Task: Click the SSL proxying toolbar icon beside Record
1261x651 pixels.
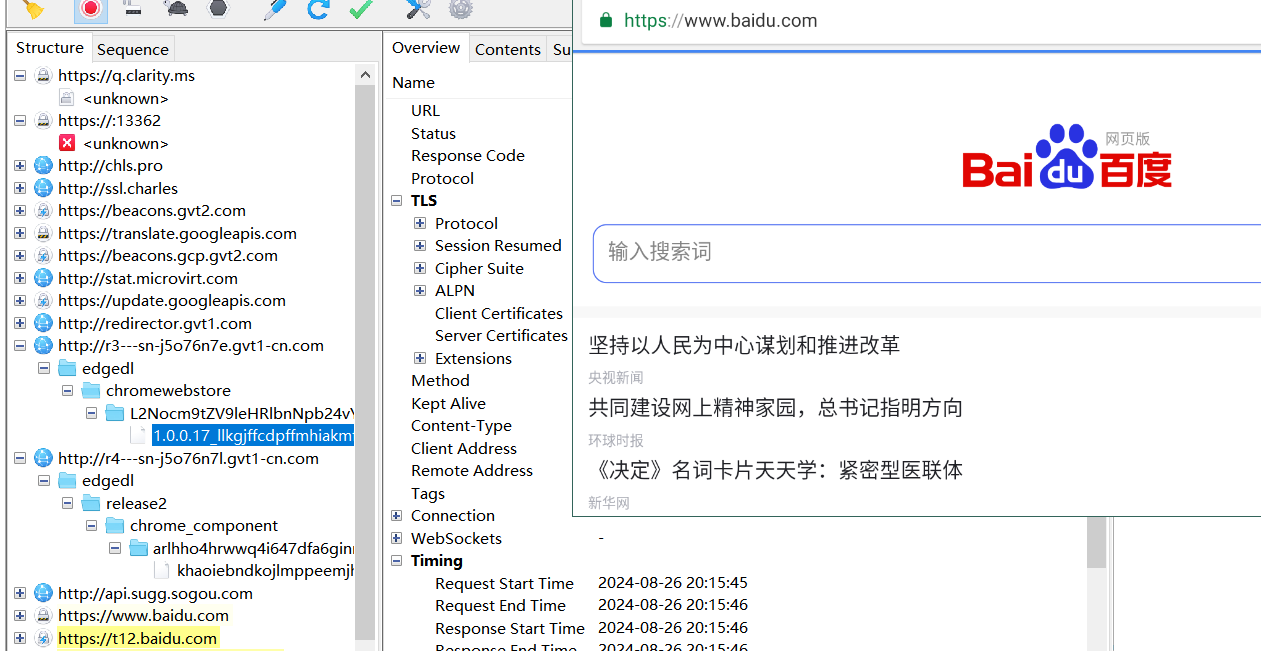Action: click(132, 9)
